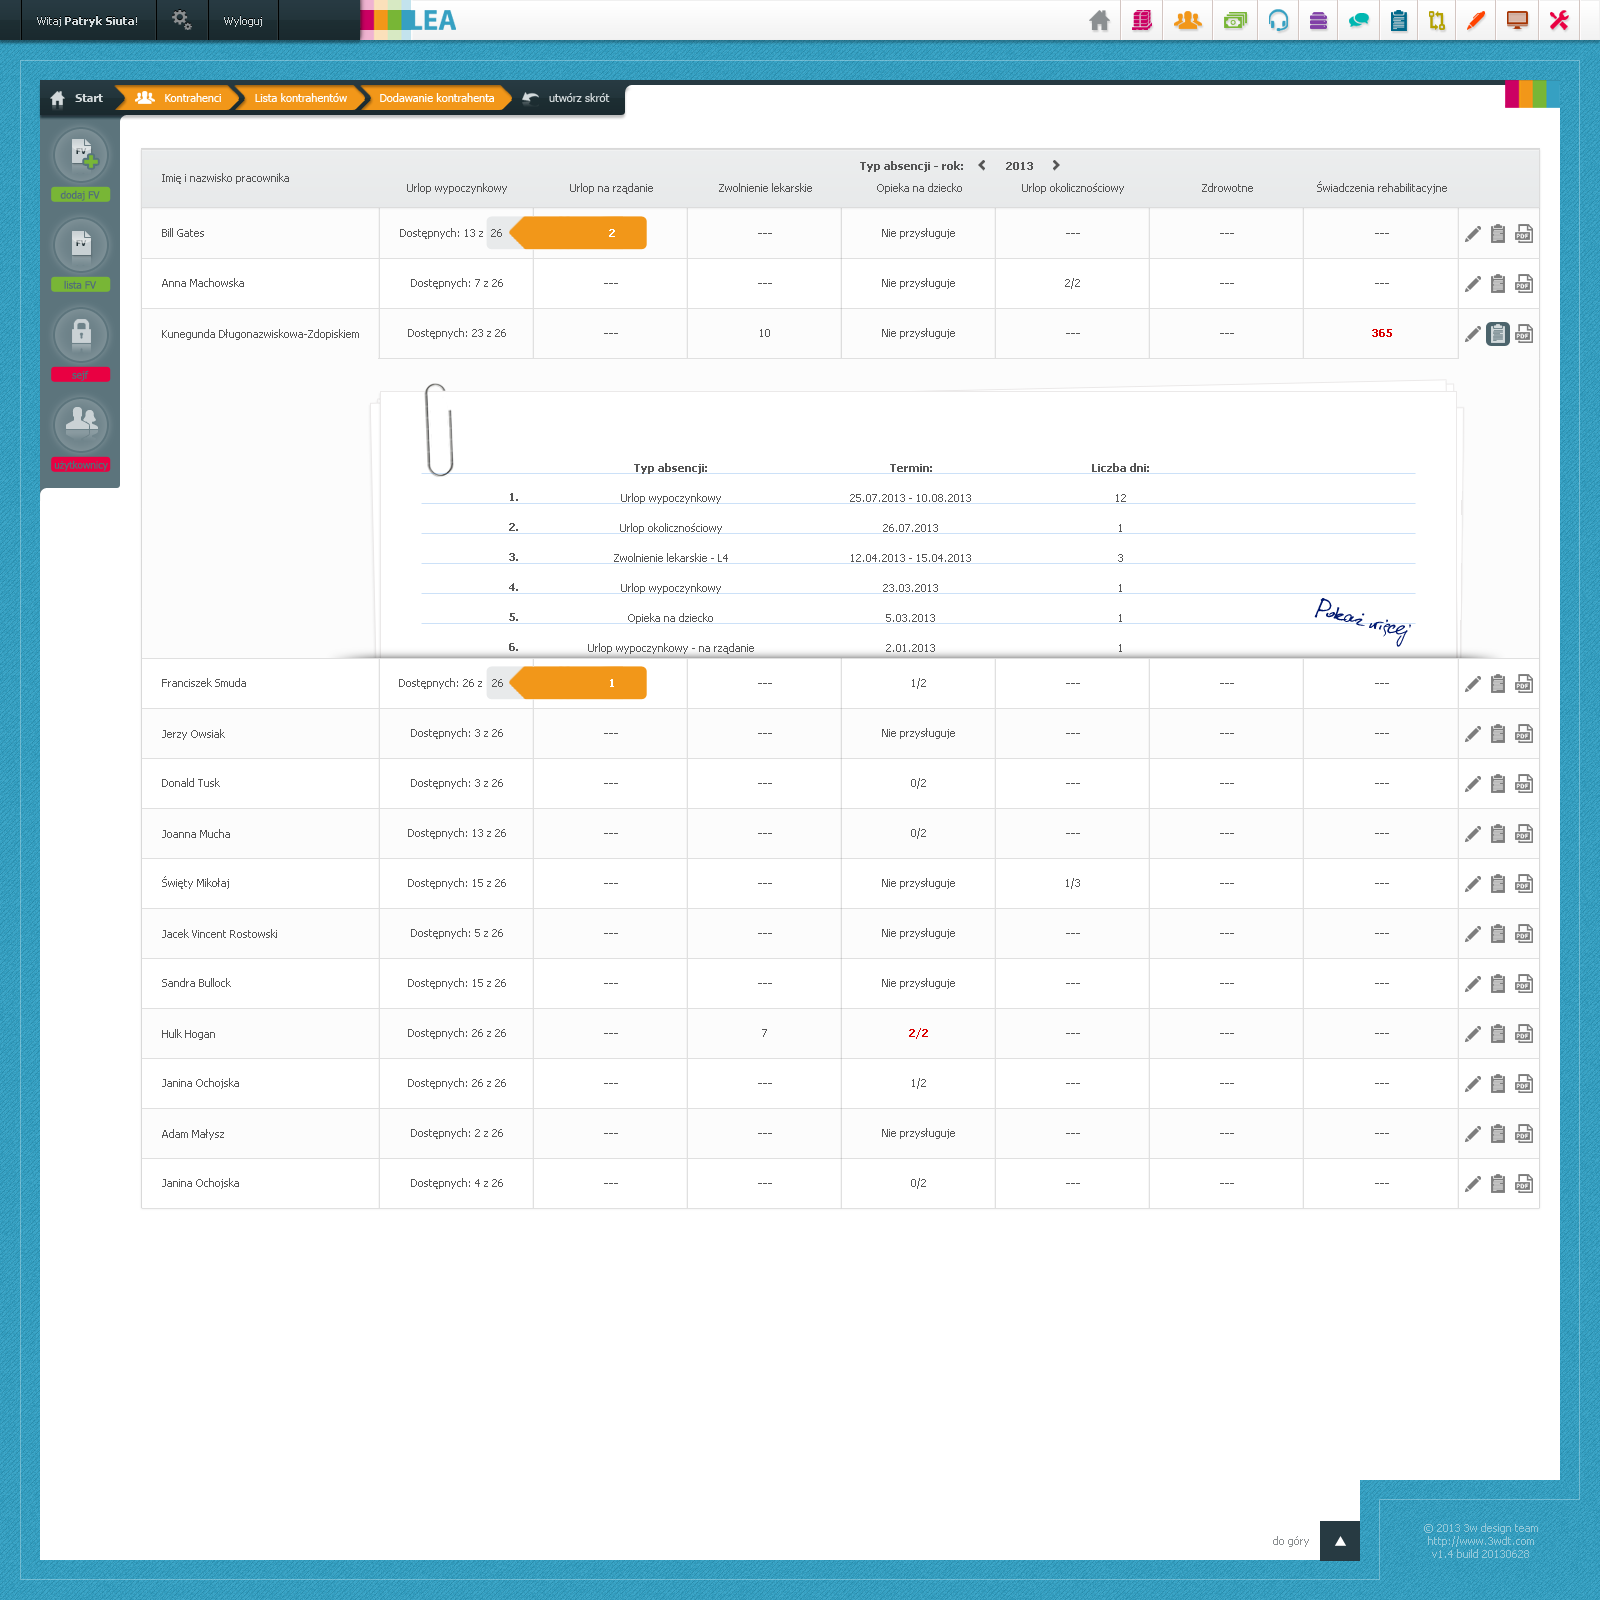Expand clipboard details for Hulk Hogan
1600x1600 pixels.
(1497, 1034)
